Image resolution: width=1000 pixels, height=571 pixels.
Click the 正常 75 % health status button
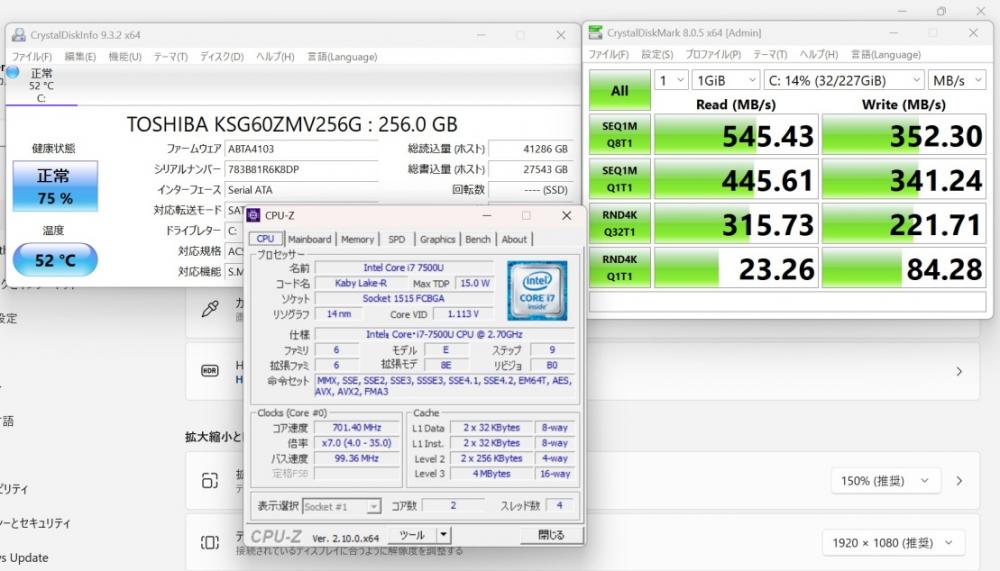(55, 186)
